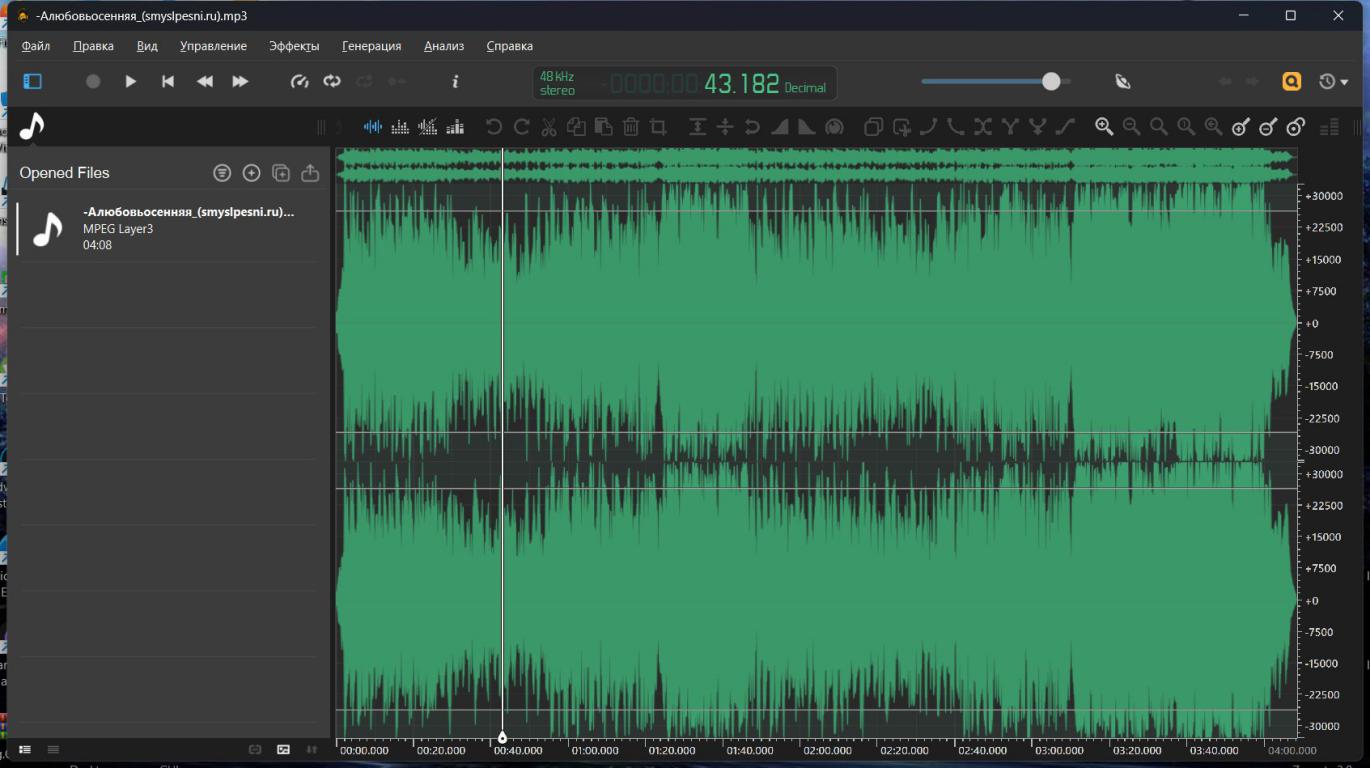The image size is (1370, 768).
Task: Toggle the left sidebar panel visibility
Action: (x=33, y=82)
